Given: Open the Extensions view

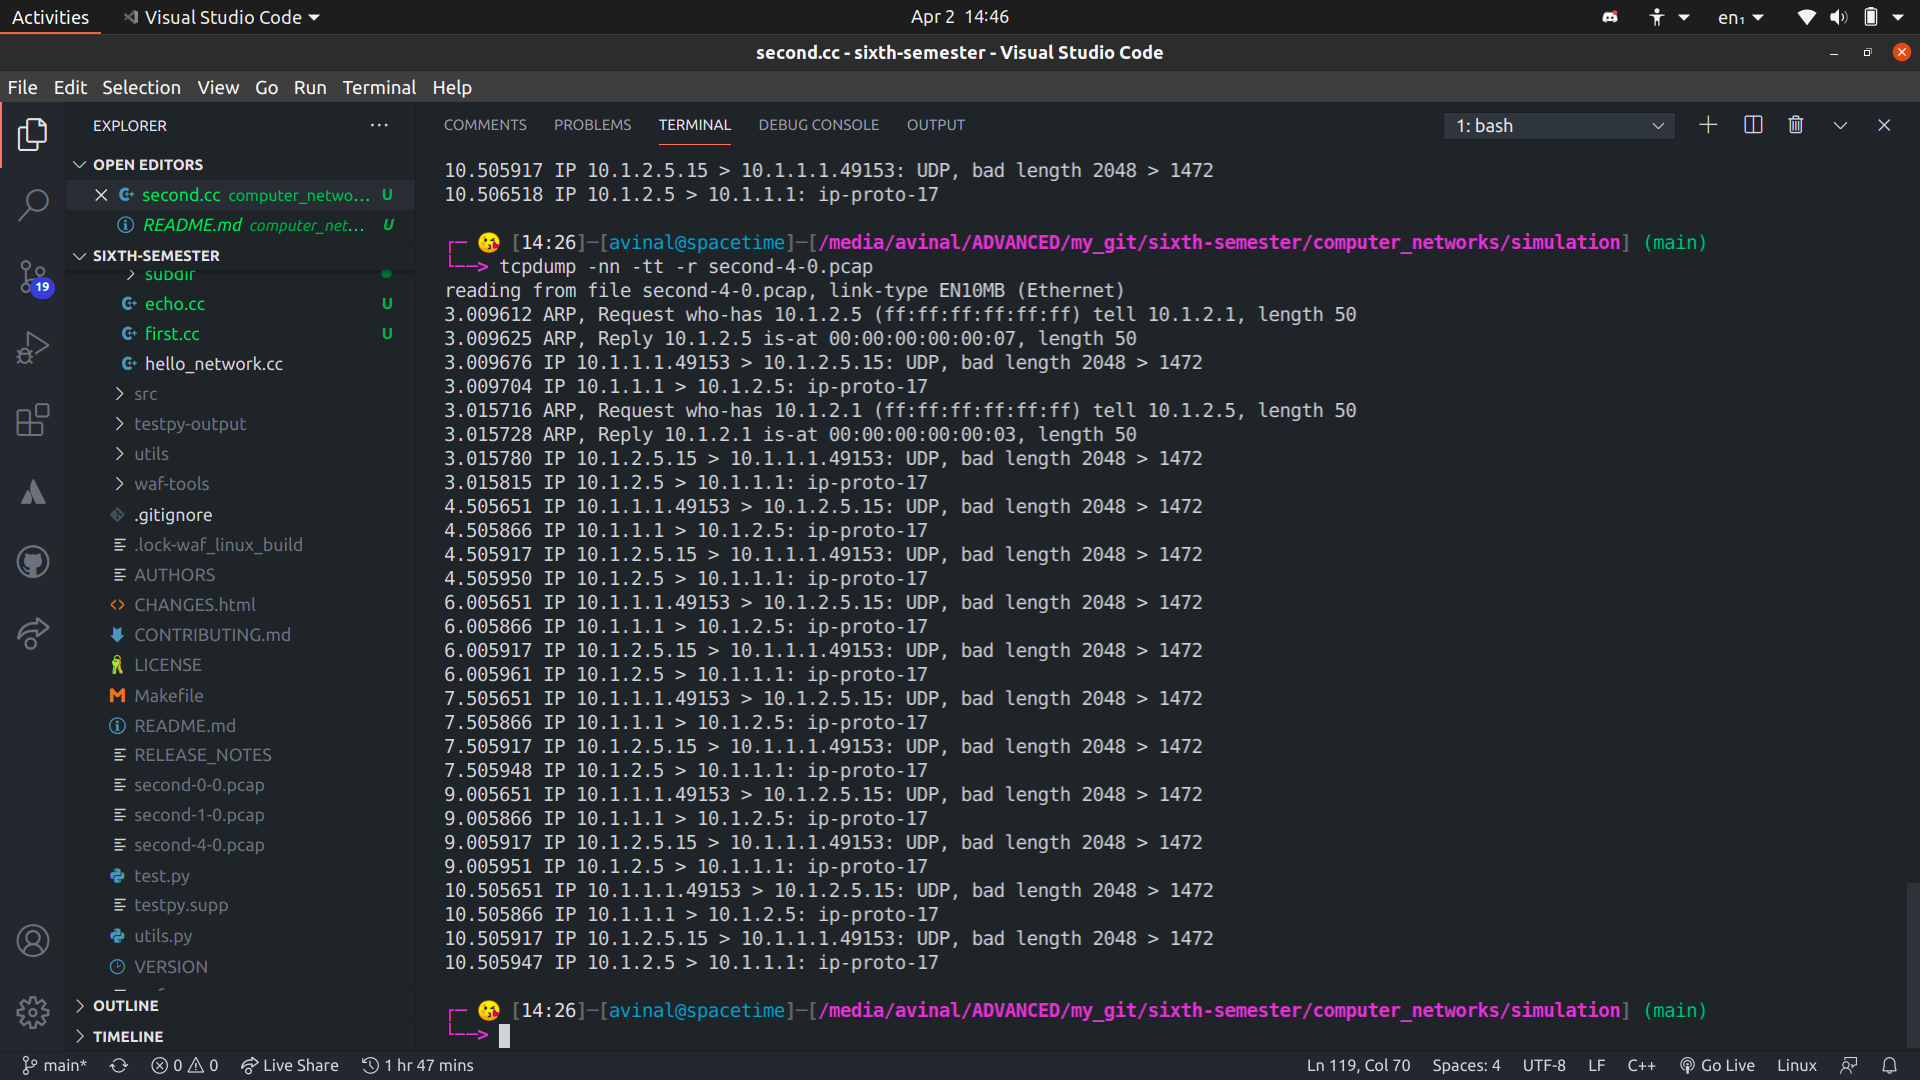Looking at the screenshot, I should pyautogui.click(x=33, y=420).
